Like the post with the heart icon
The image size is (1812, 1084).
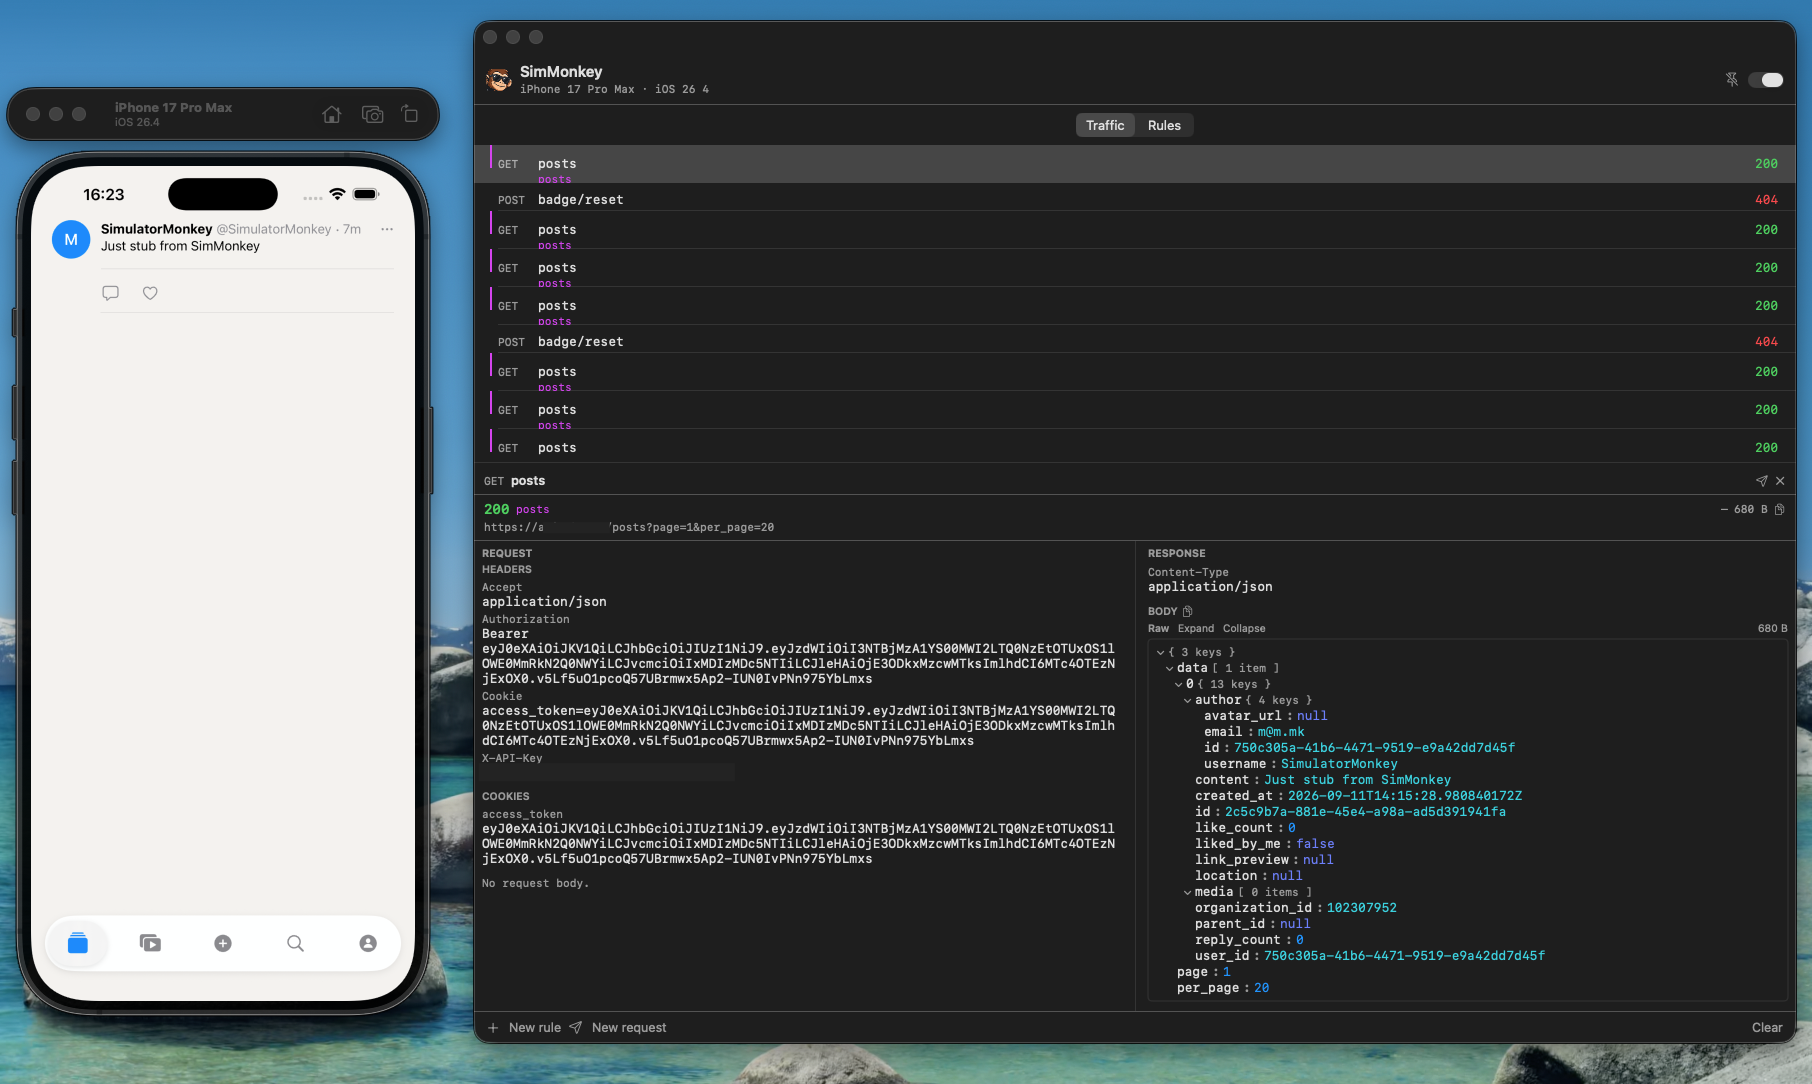point(150,293)
